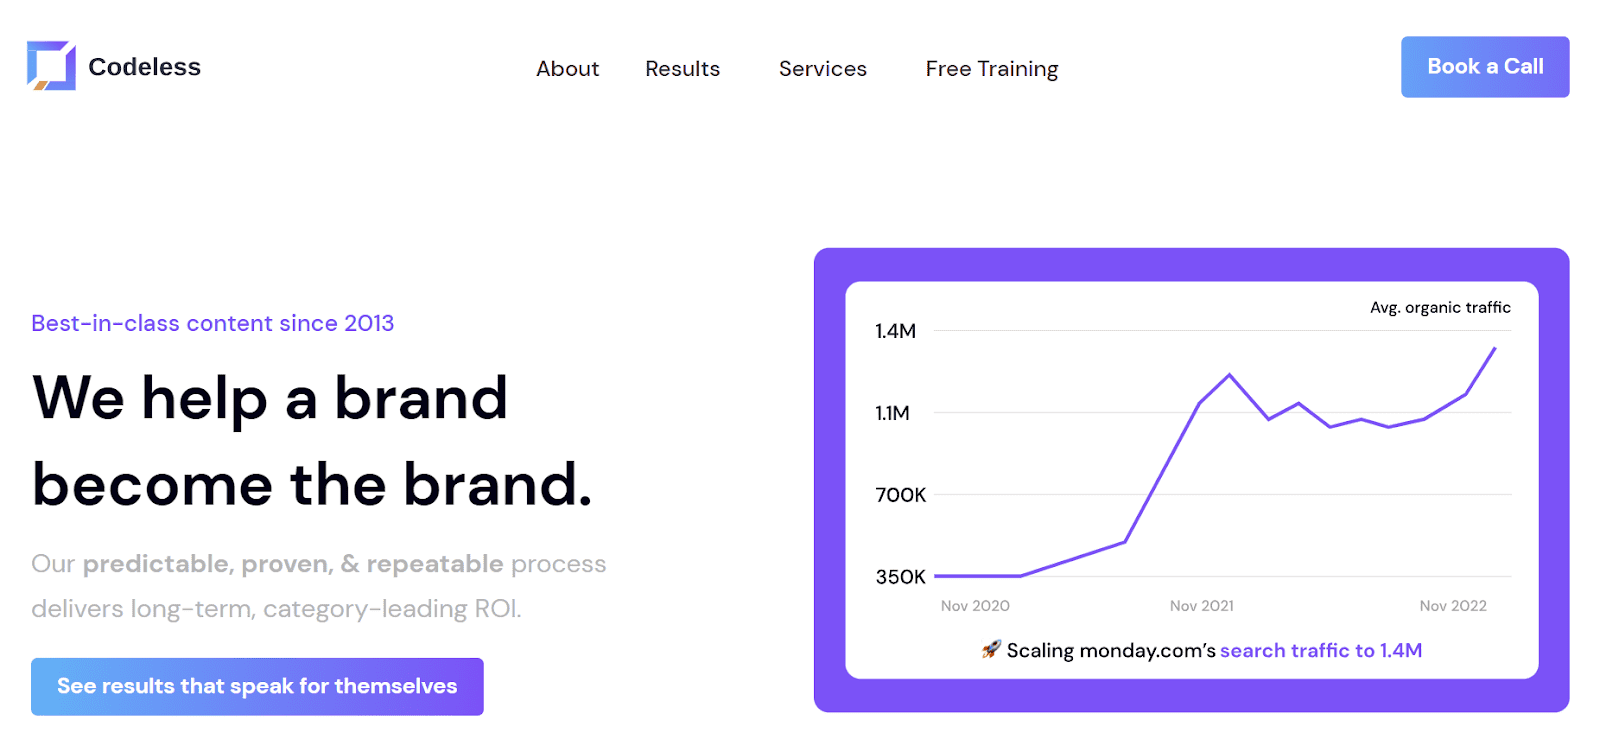Click the Avg. organic traffic chart legend
Viewport: 1600px width, 733px height.
1439,308
